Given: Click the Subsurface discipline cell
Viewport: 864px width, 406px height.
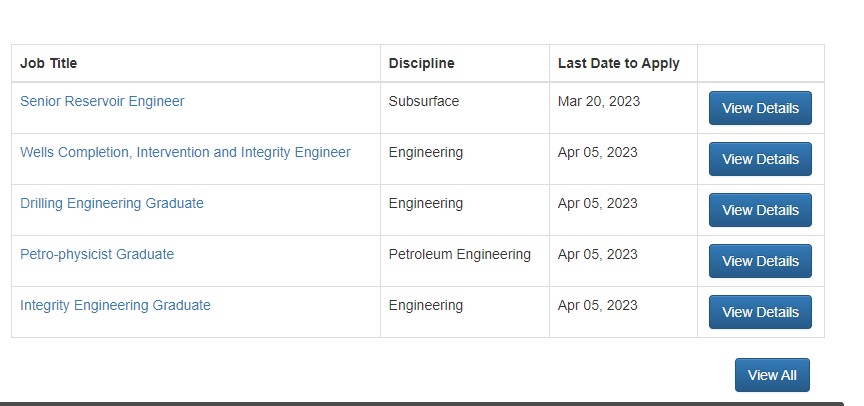Looking at the screenshot, I should 424,101.
